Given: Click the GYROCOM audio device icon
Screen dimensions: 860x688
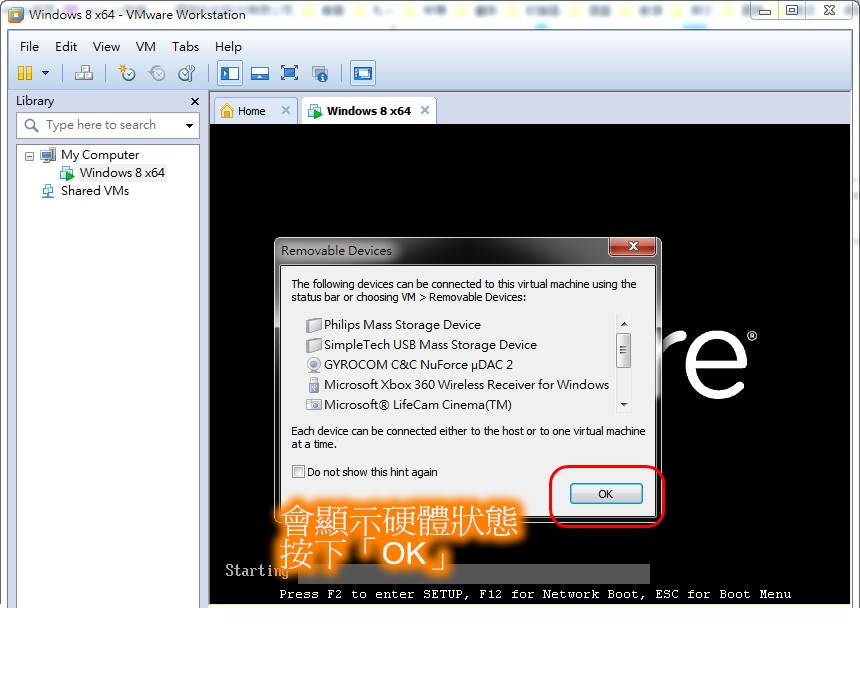Looking at the screenshot, I should 313,365.
